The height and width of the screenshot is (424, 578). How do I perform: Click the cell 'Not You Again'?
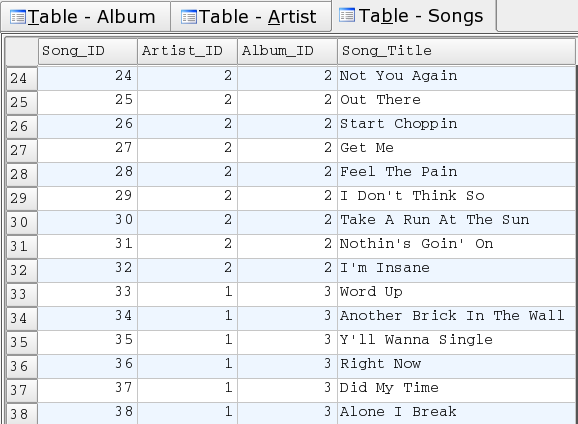pos(456,78)
